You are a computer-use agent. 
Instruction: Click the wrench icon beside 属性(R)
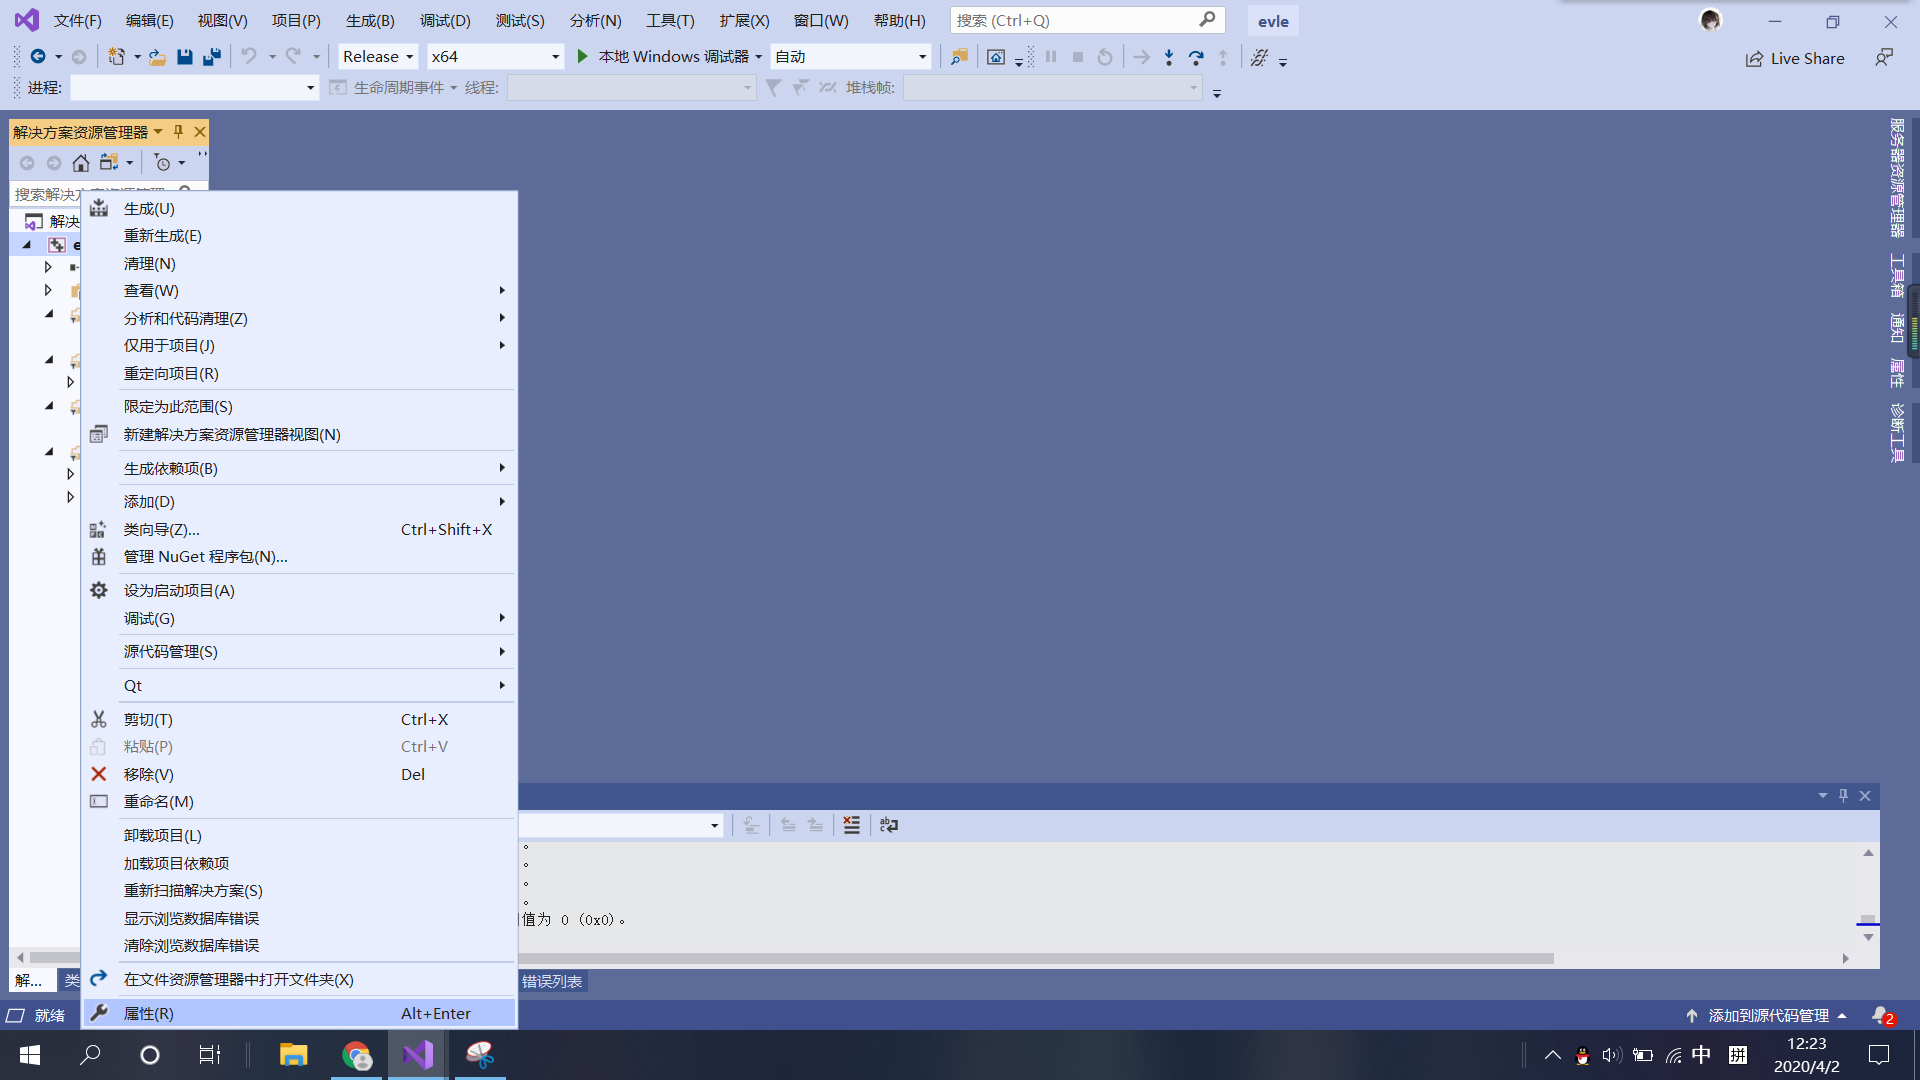point(99,1013)
